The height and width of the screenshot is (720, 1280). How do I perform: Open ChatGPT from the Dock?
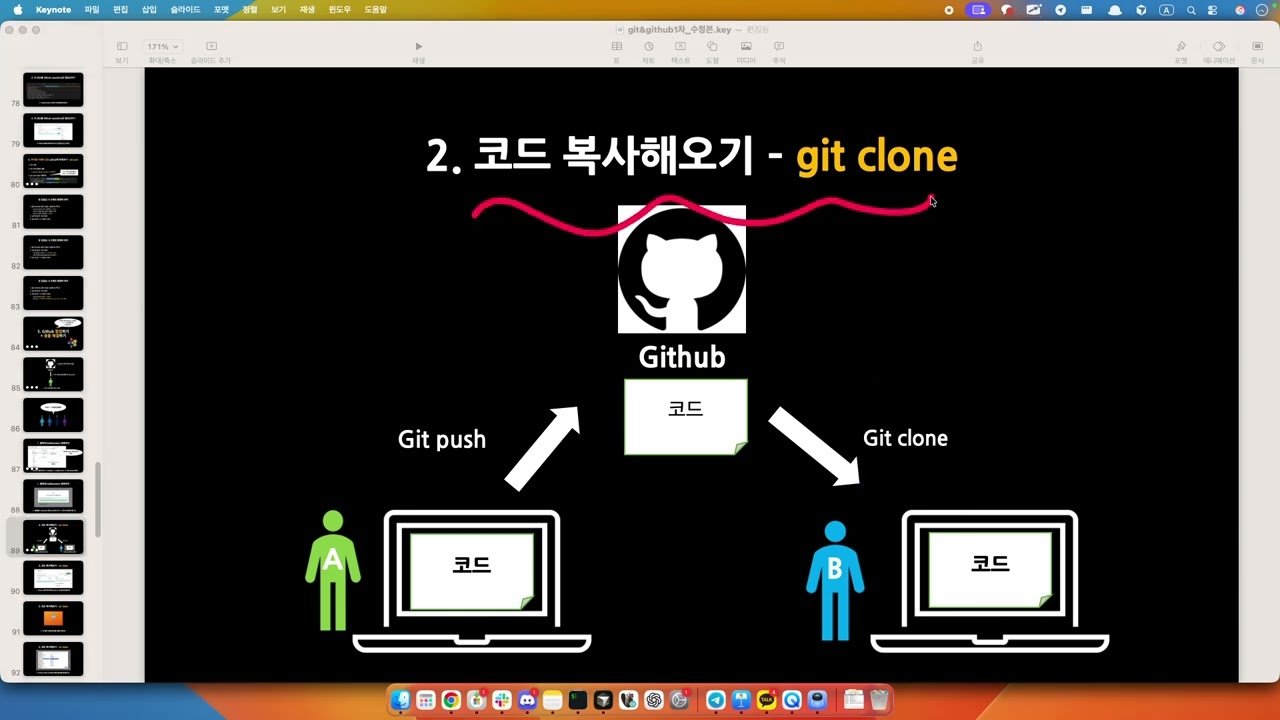[654, 701]
